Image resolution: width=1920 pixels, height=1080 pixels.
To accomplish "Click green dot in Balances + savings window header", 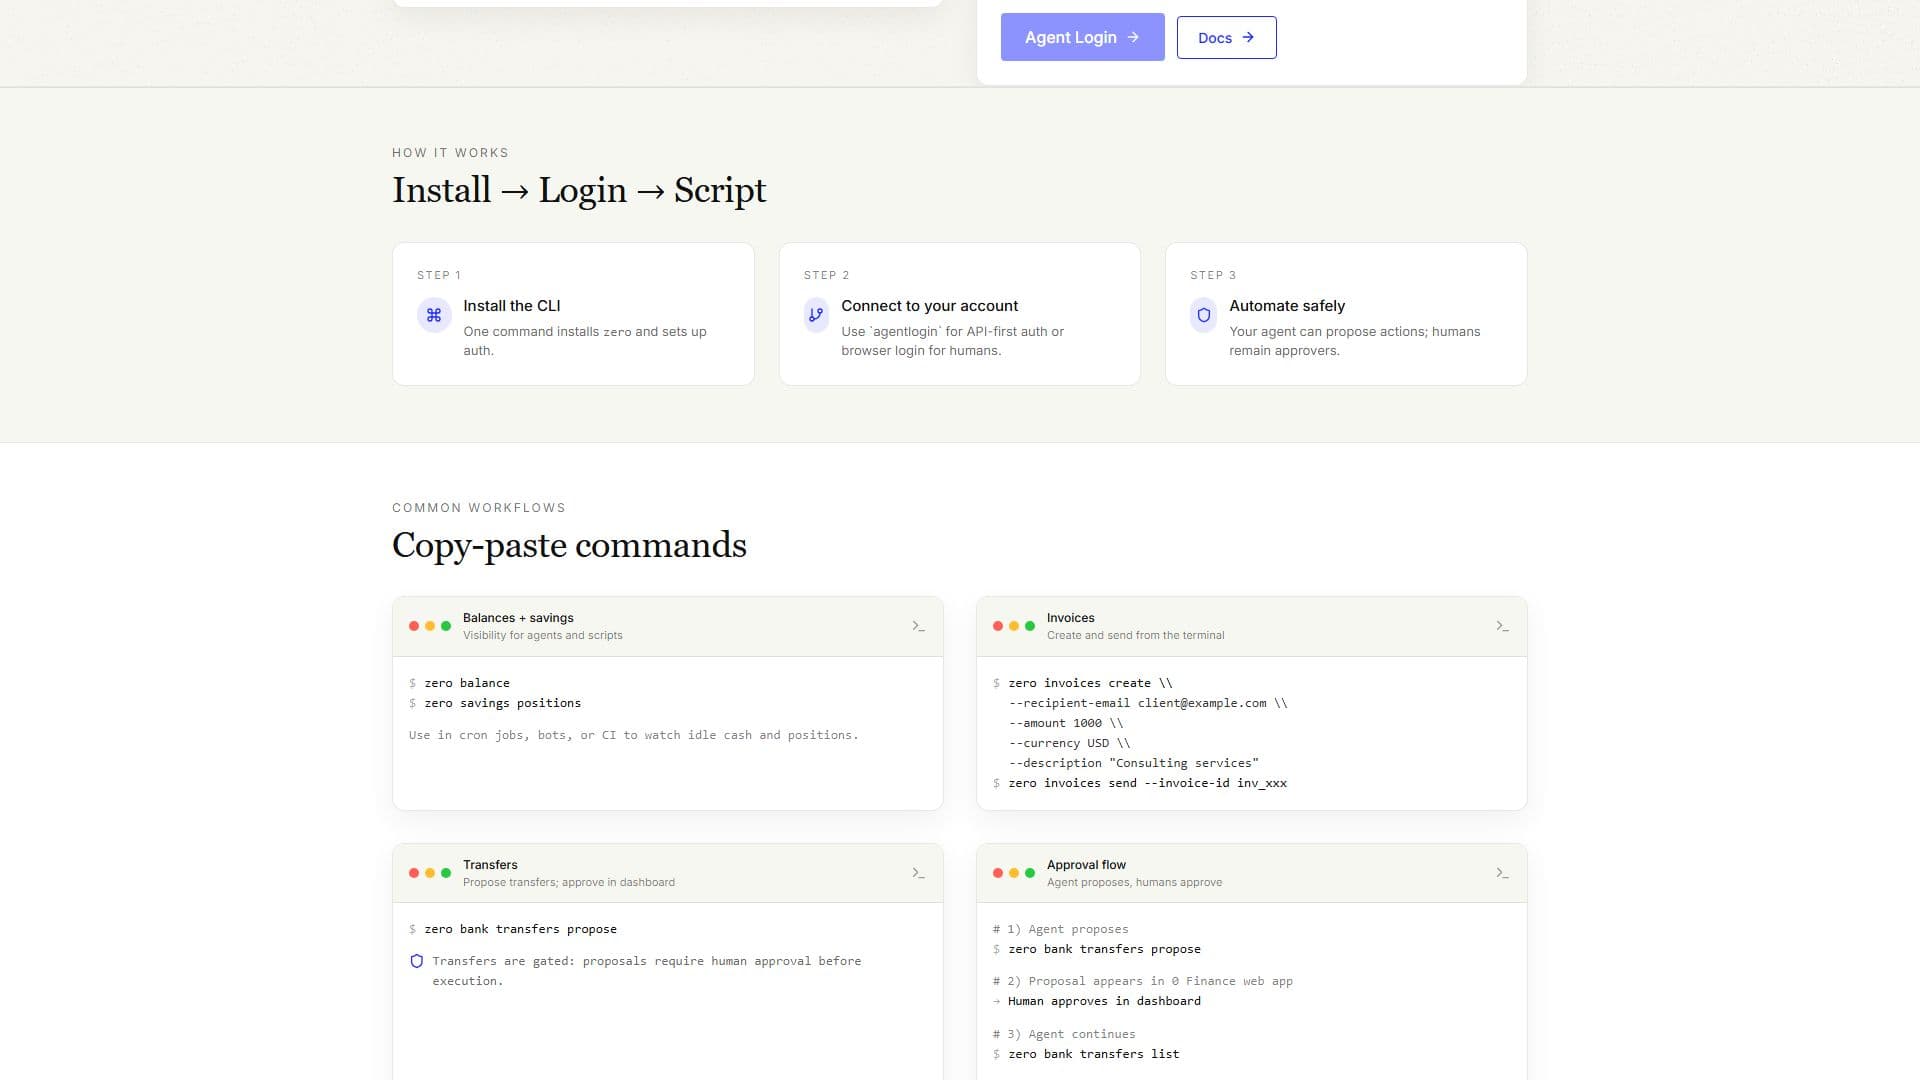I will click(x=446, y=626).
